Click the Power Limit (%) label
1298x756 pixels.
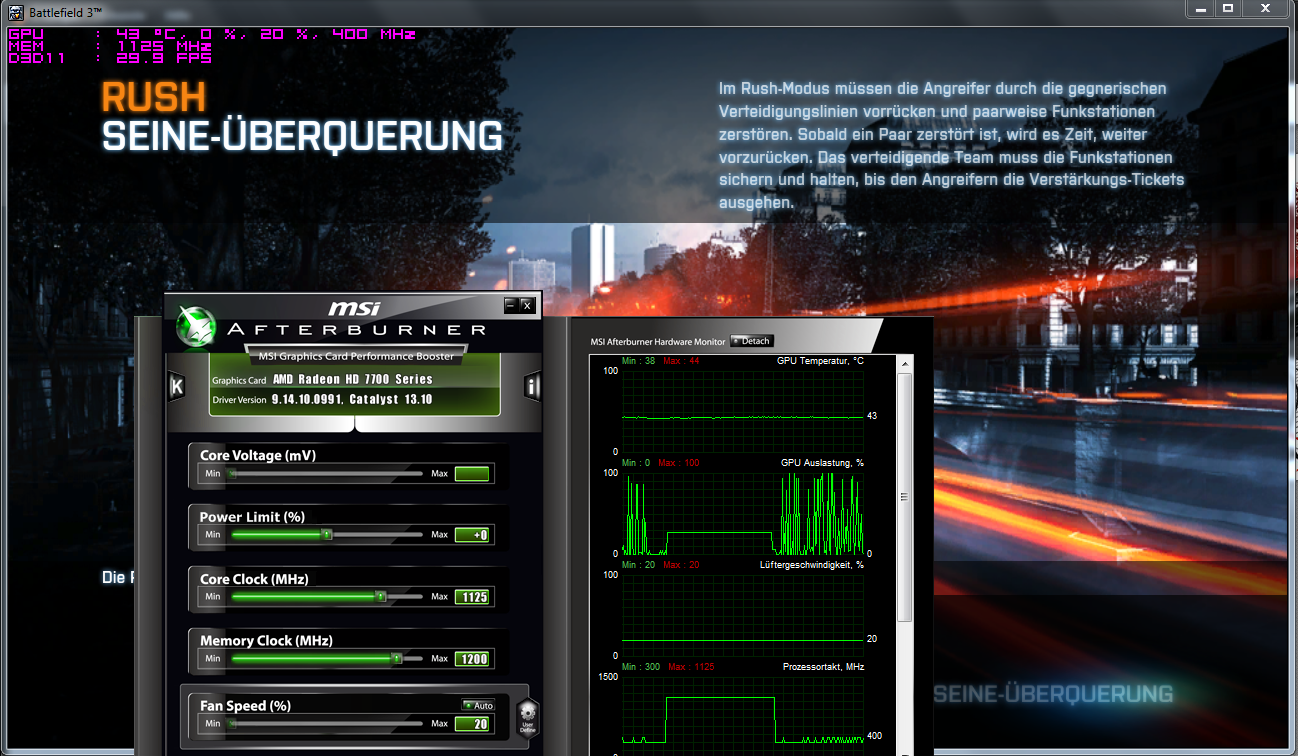(252, 517)
